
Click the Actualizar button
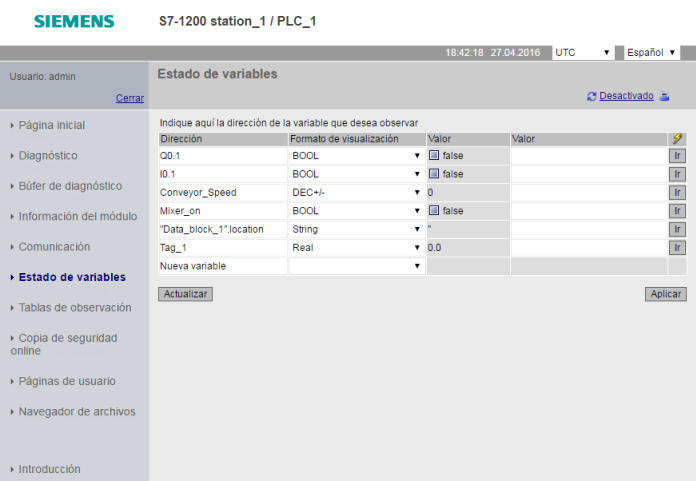click(185, 294)
